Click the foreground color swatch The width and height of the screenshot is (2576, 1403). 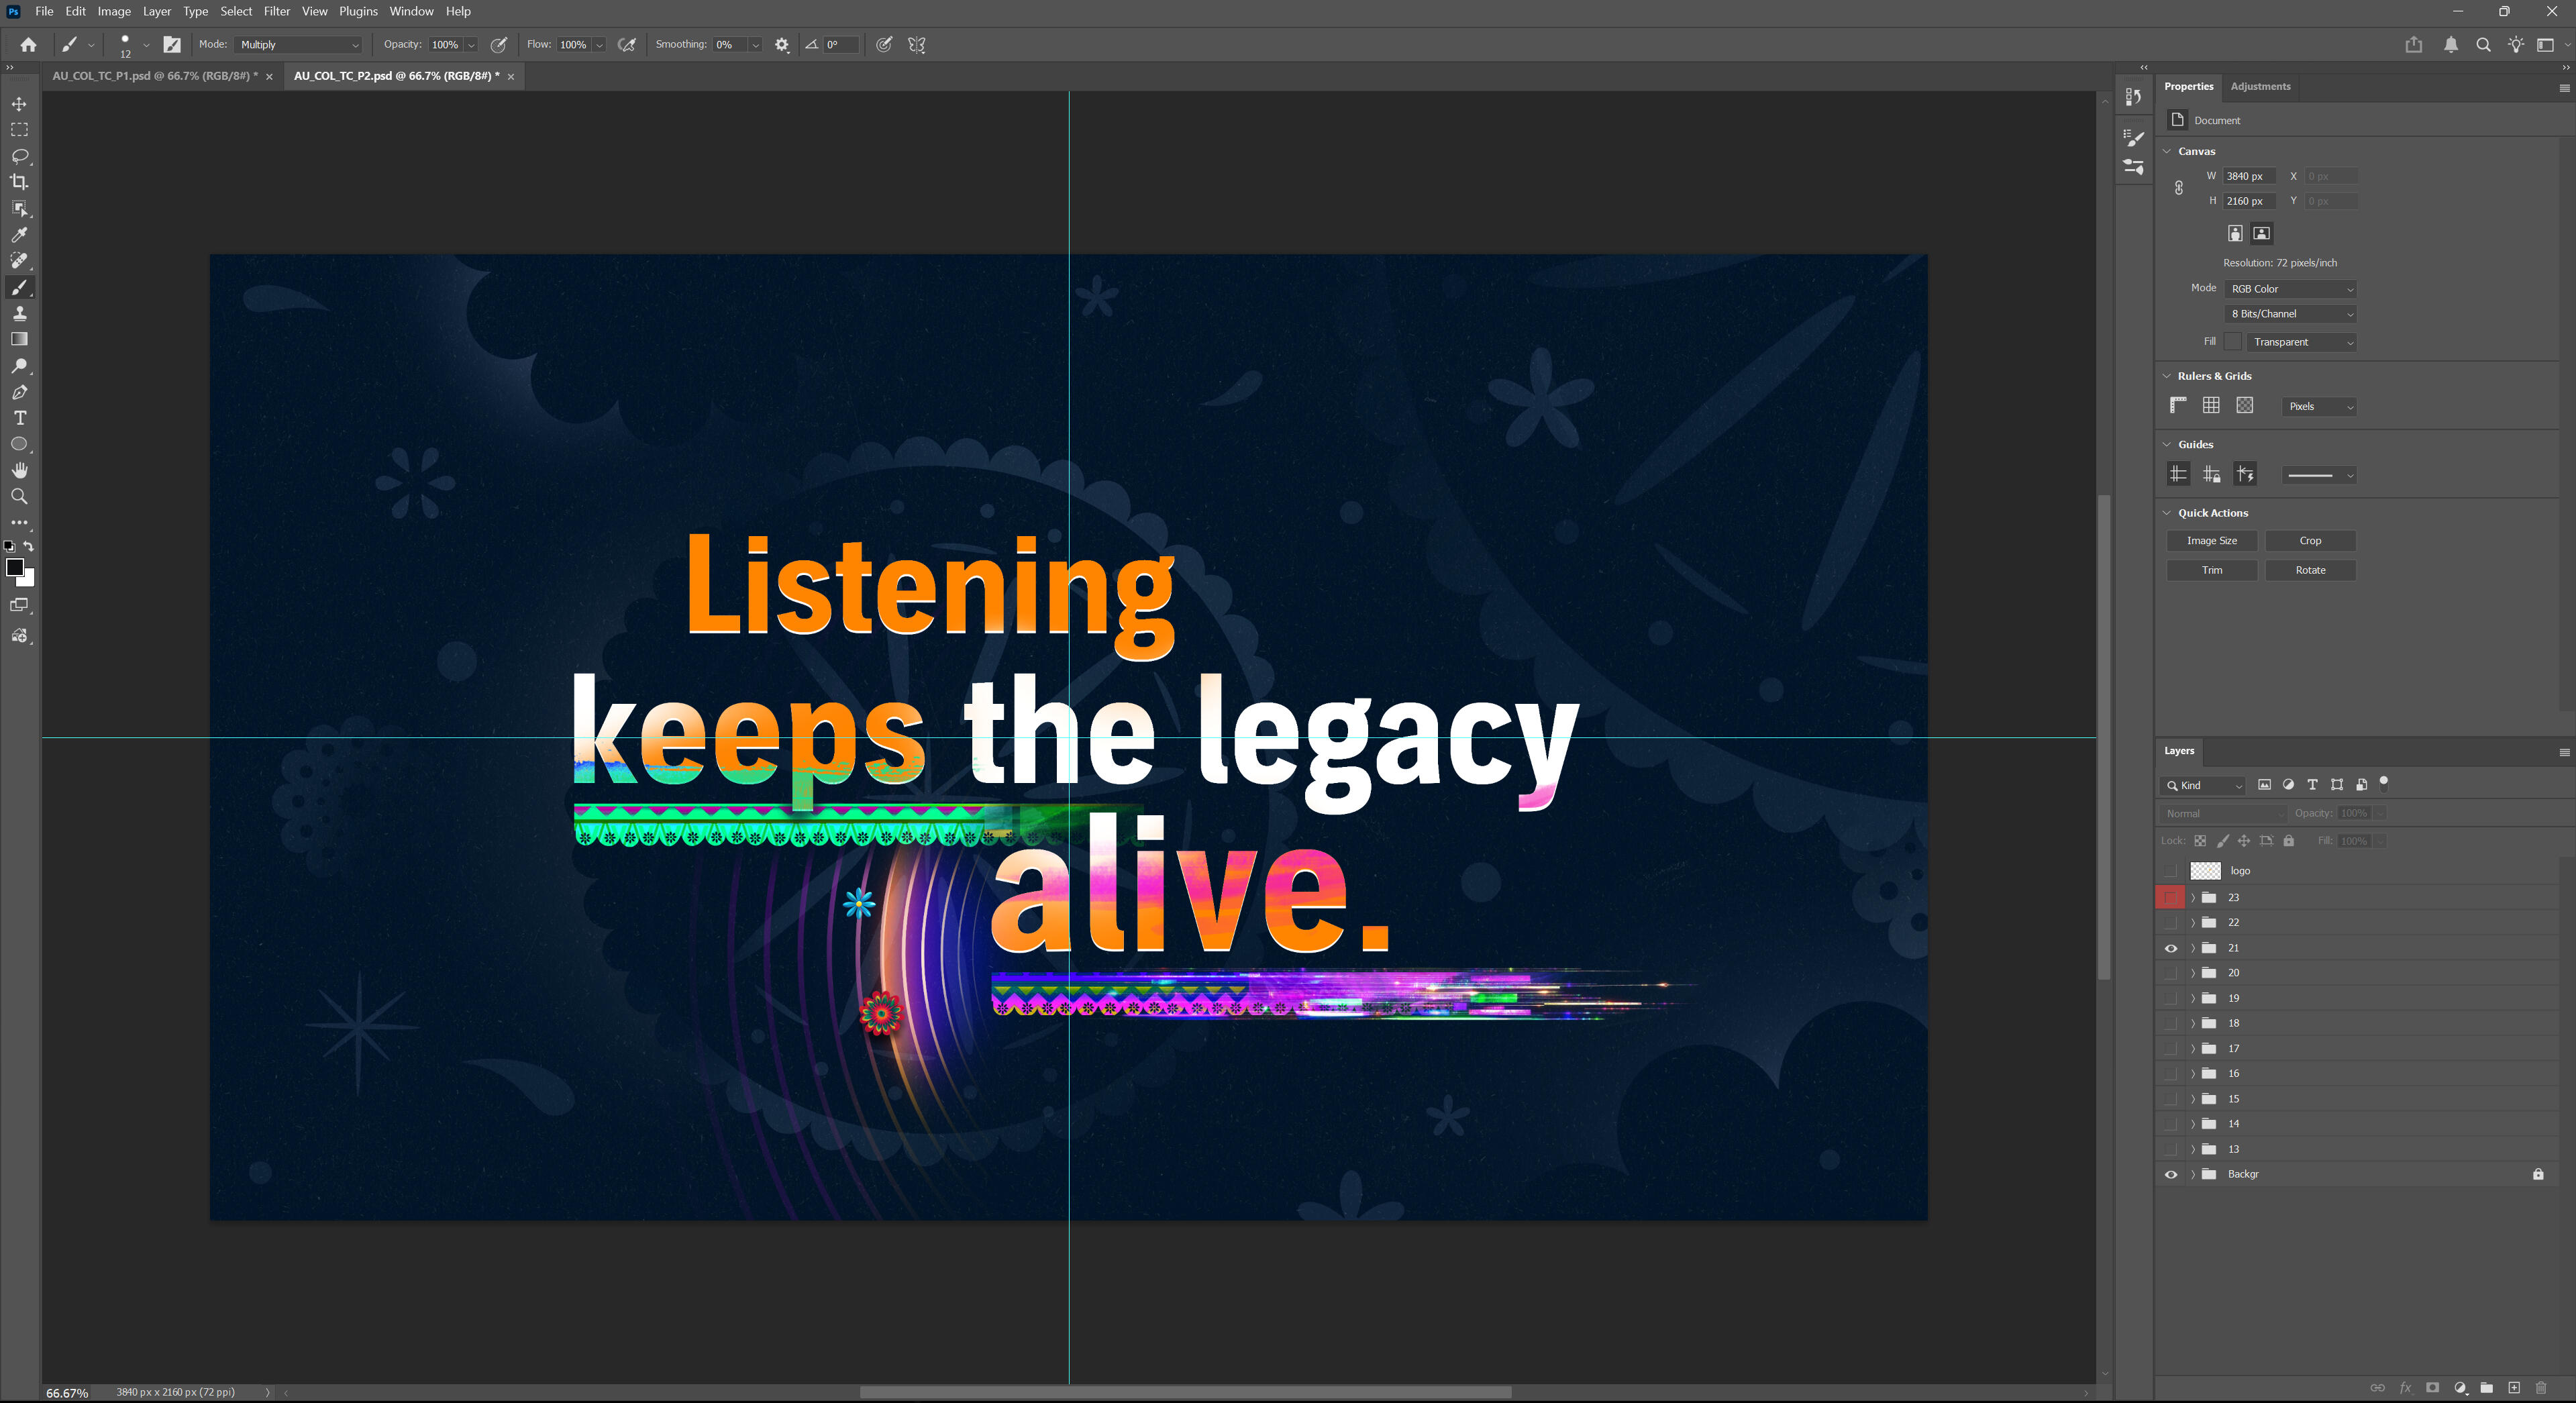14,567
